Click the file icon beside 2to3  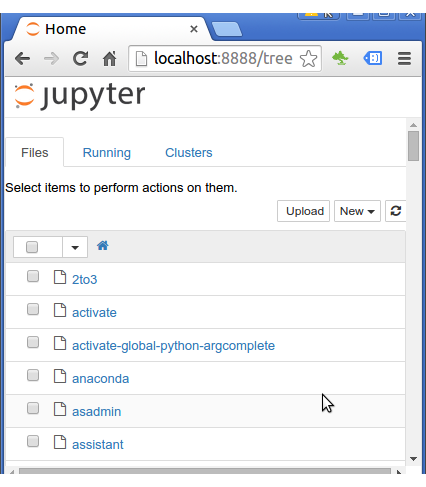tap(60, 277)
